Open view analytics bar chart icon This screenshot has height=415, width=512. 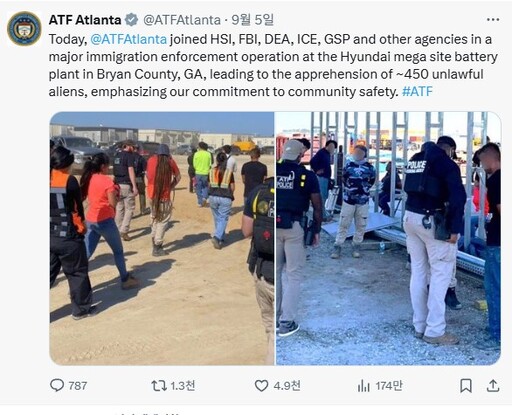(x=364, y=386)
